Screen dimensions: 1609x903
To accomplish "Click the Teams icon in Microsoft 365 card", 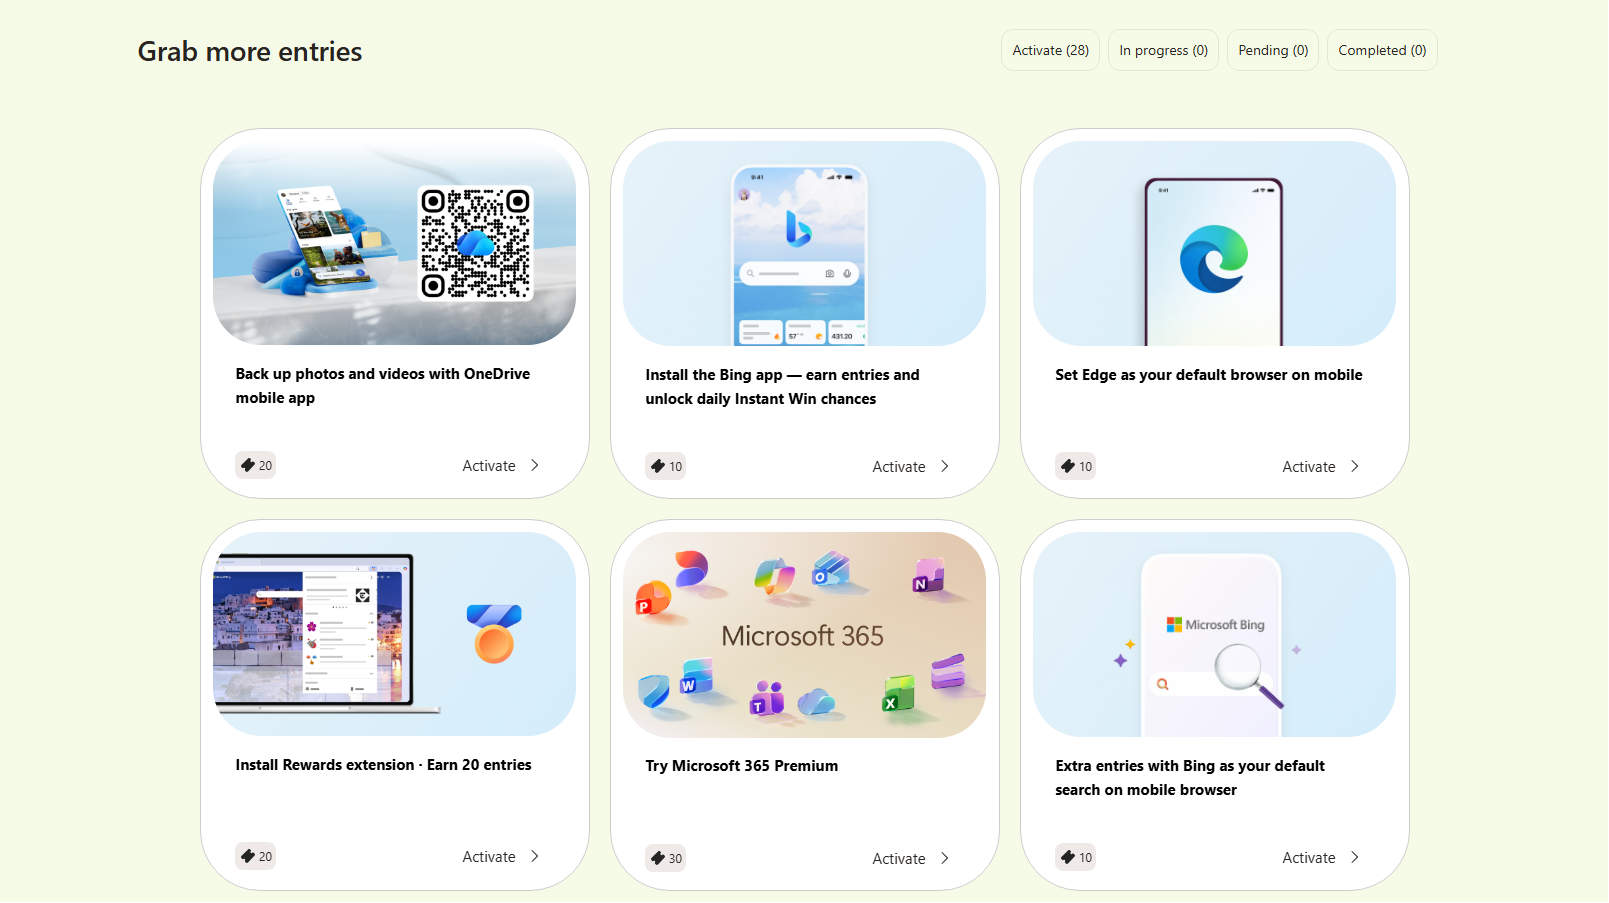I will click(767, 698).
